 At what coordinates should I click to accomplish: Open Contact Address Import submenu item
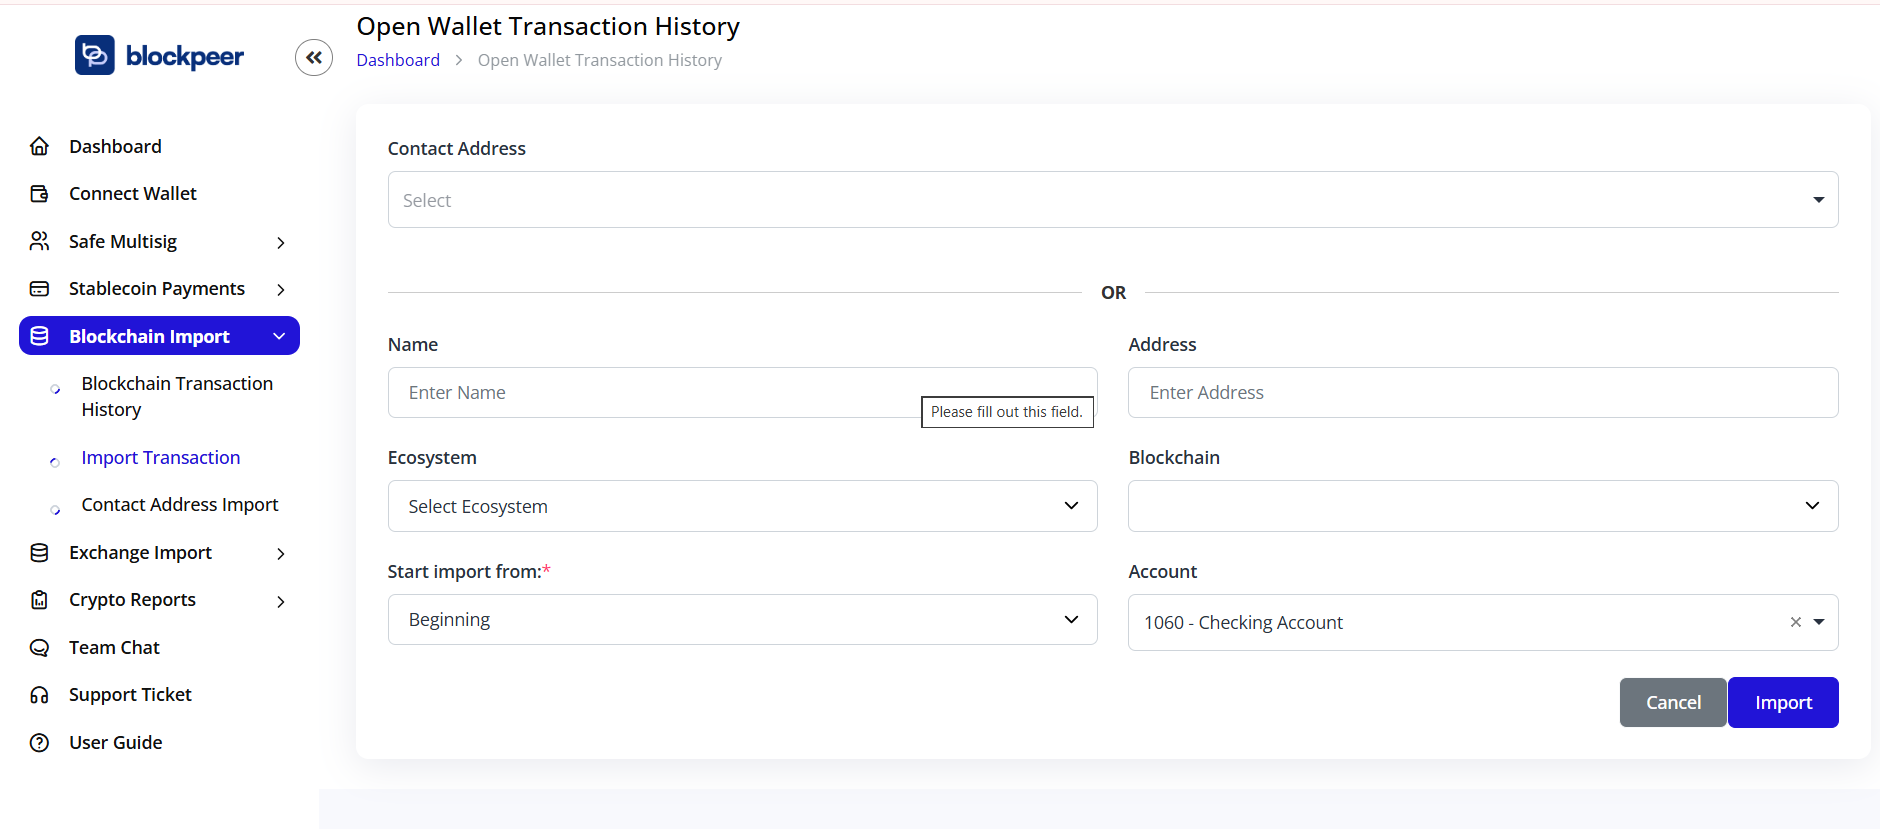tap(180, 505)
